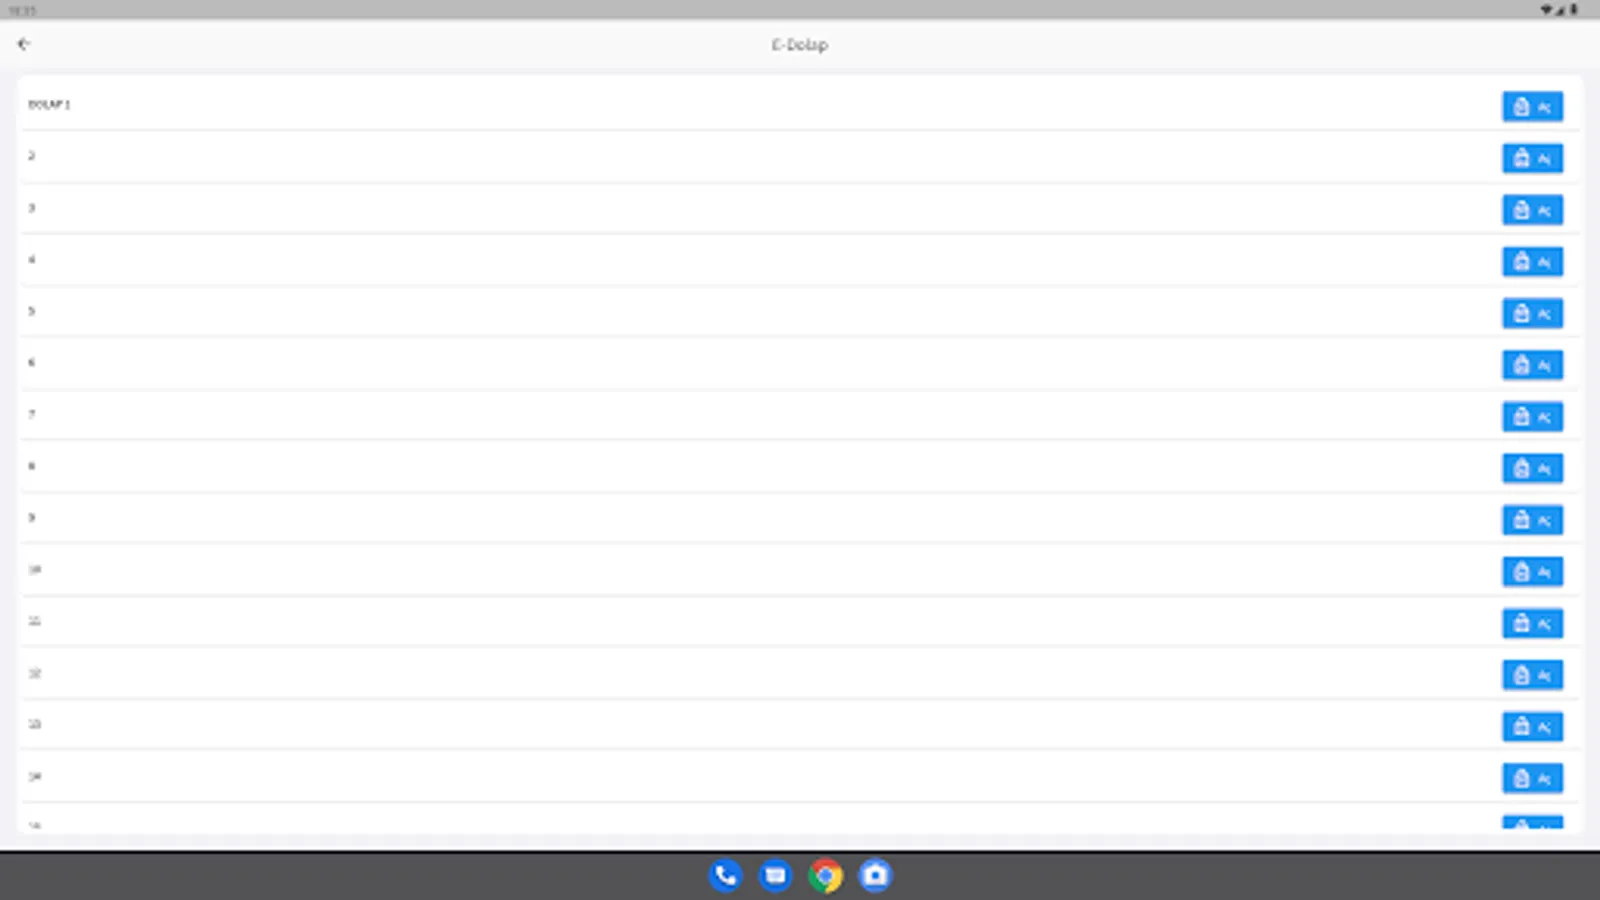Tap the Aç button beside row 8
The image size is (1600, 900).
1532,468
